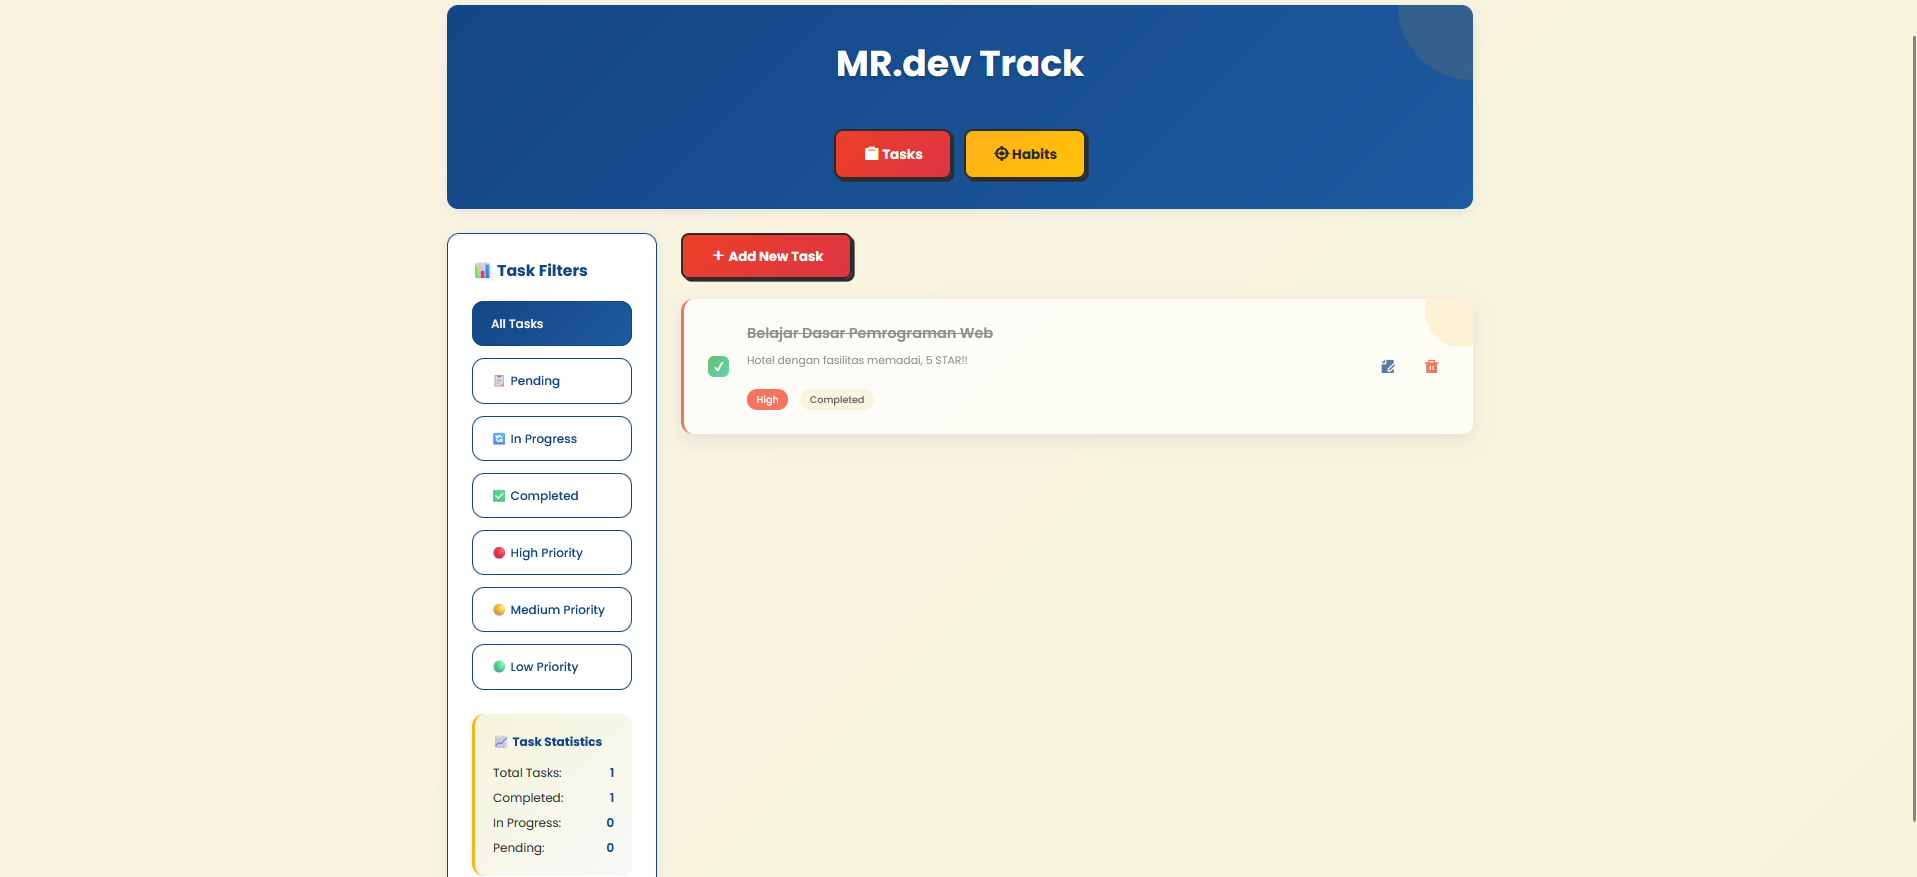The image size is (1917, 877).
Task: Click the task title Belajar Dasar Pemrograman Web
Action: click(869, 333)
